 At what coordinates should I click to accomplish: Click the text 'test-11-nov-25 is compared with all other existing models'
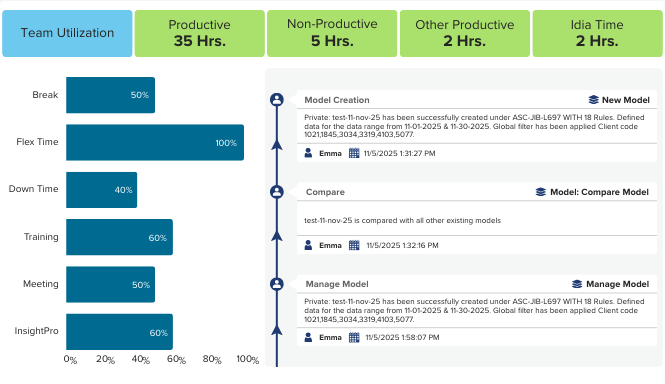coord(402,221)
